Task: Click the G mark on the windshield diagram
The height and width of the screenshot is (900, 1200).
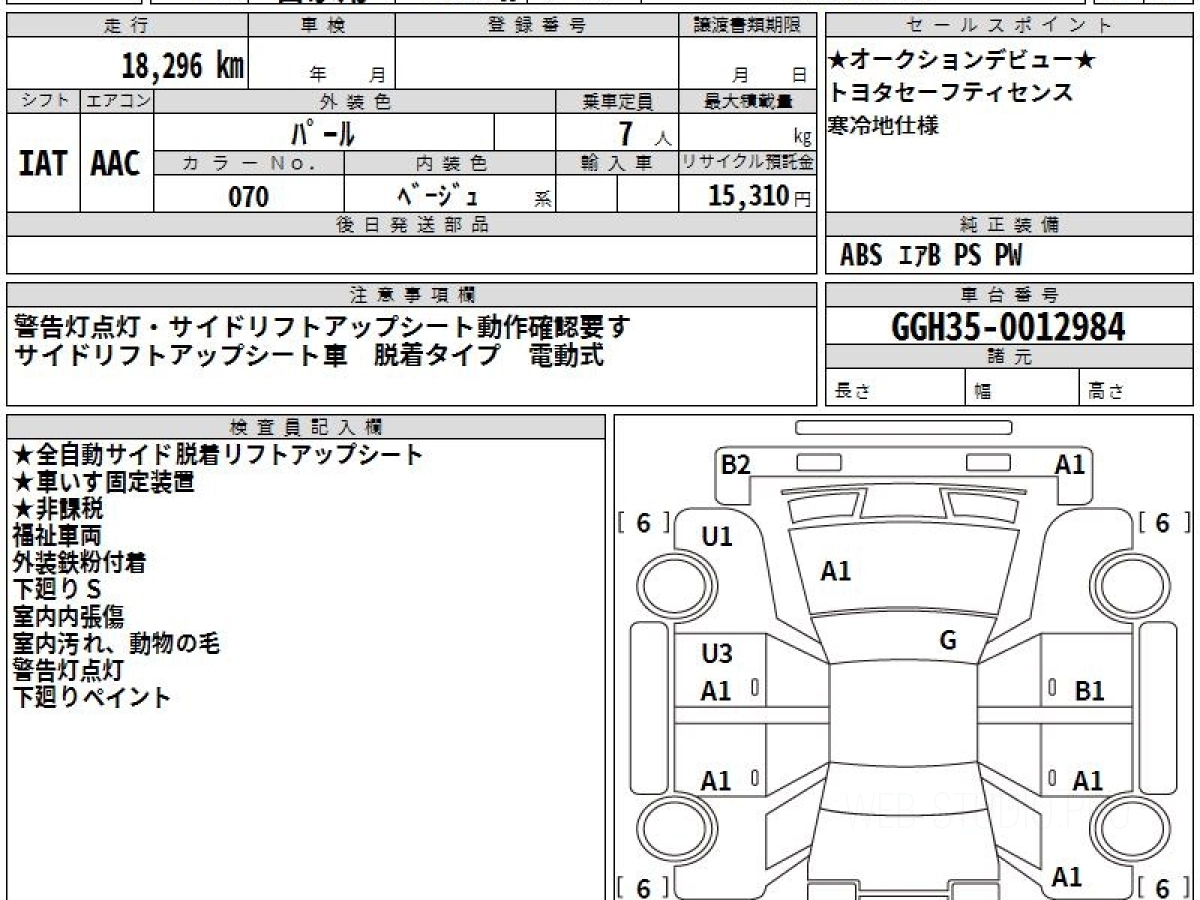Action: pos(948,641)
